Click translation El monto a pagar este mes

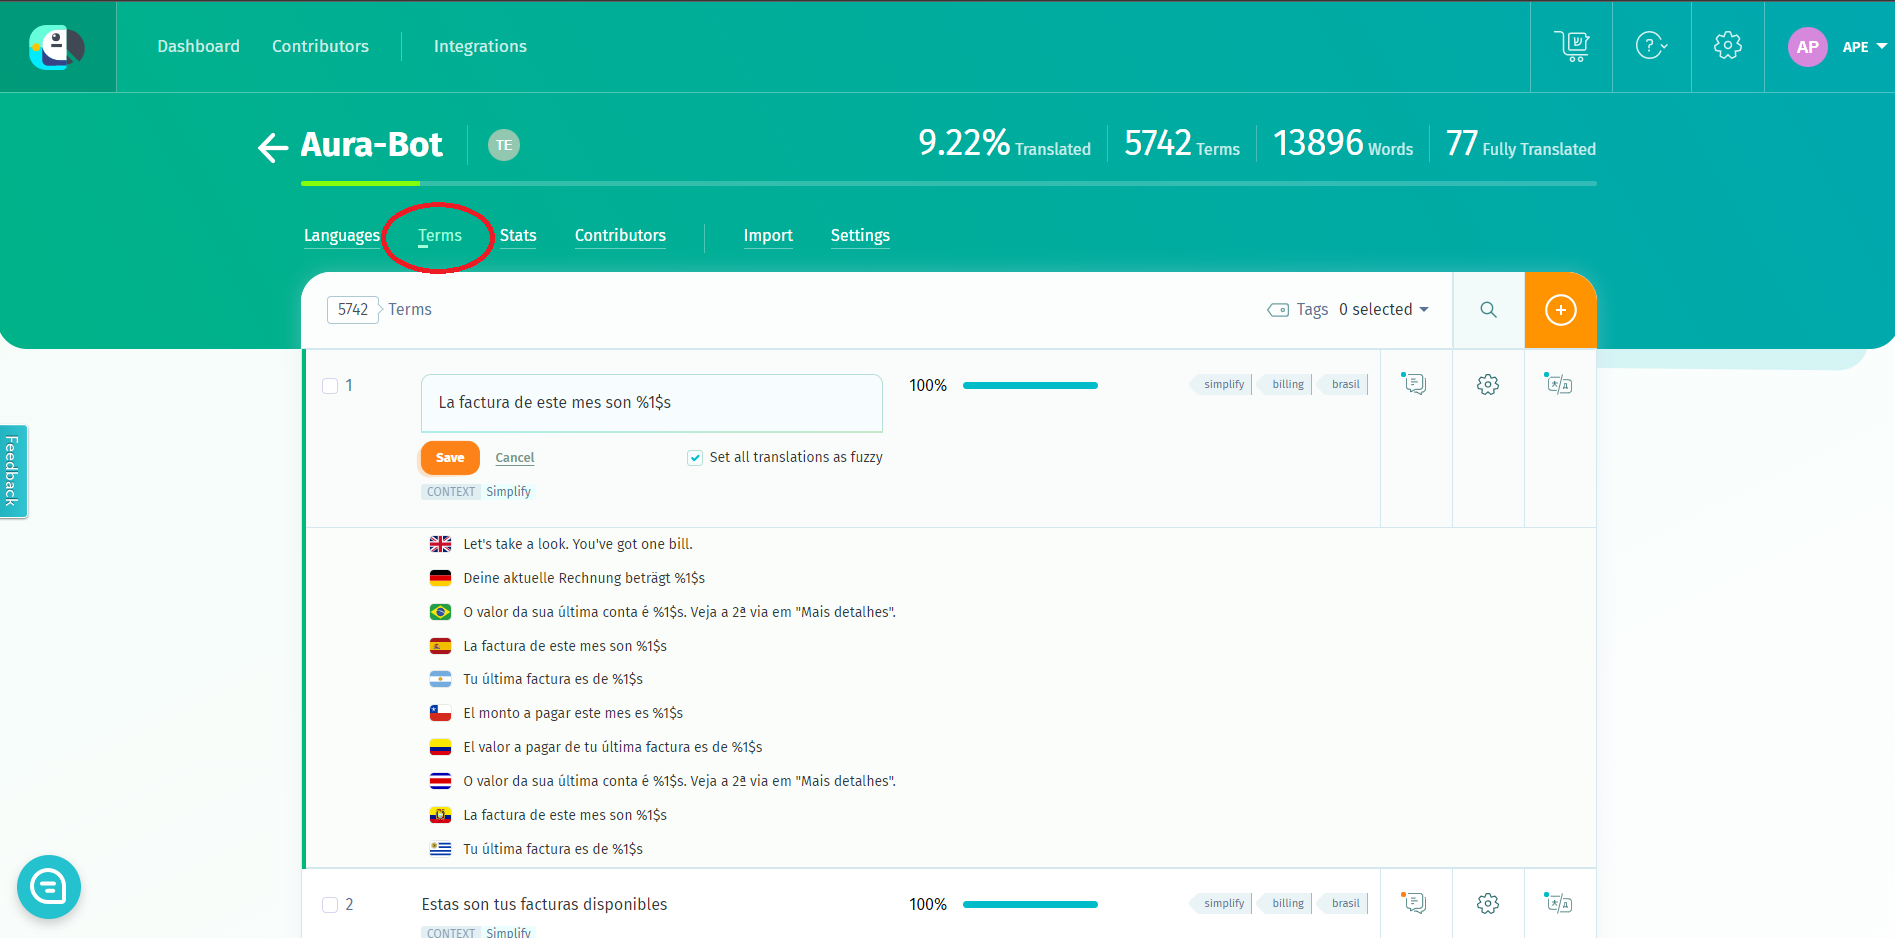573,713
